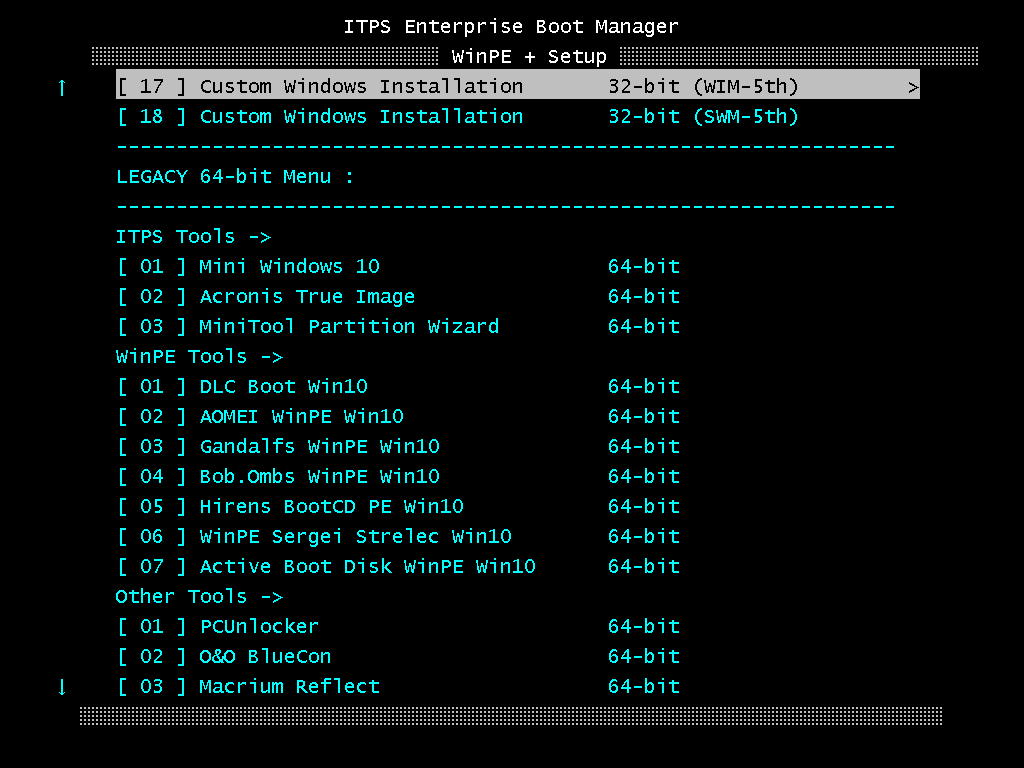Click the Other Tools section header

[199, 597]
